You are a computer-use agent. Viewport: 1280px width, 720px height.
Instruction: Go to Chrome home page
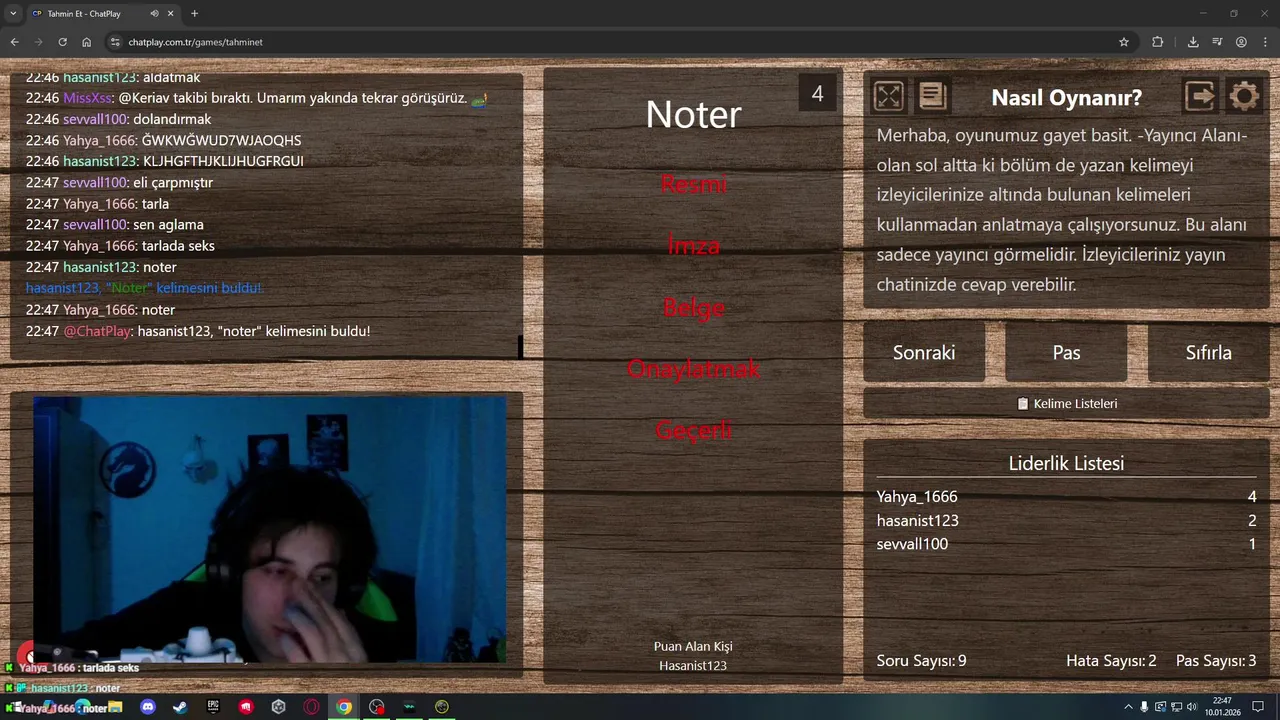(x=87, y=42)
